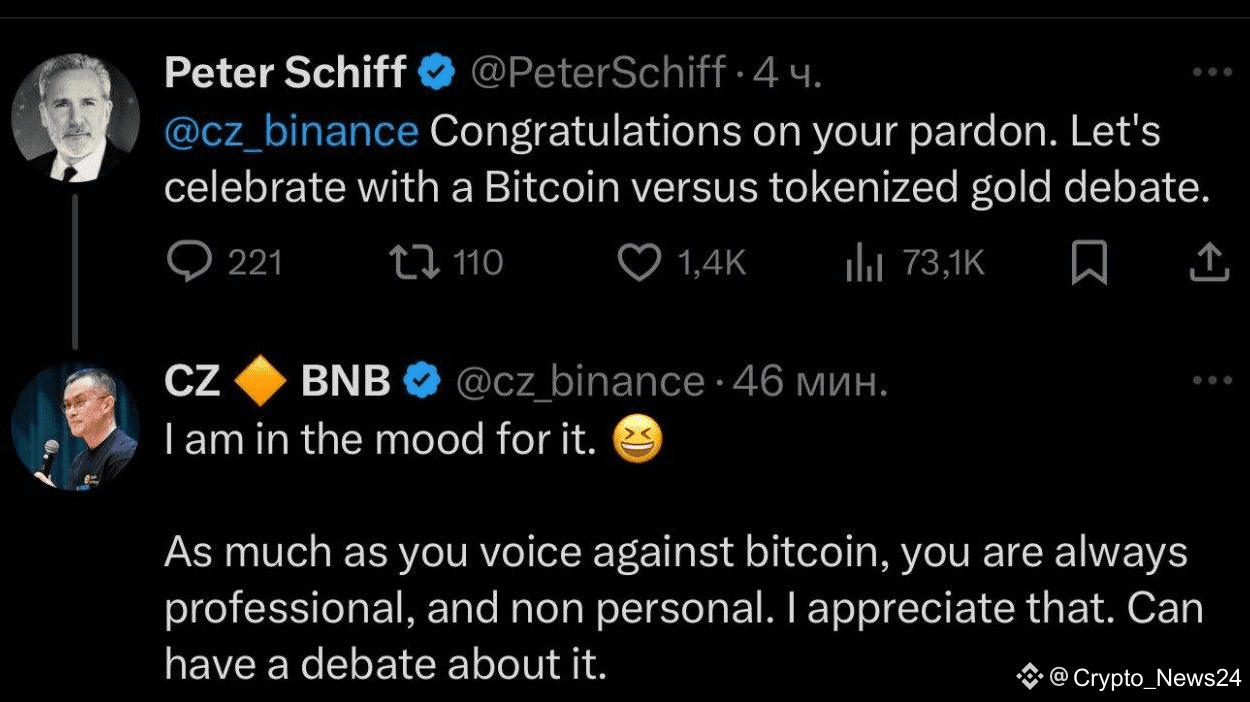The width and height of the screenshot is (1250, 702).
Task: Open CZ's reply text about debate
Action: (x=680, y=608)
